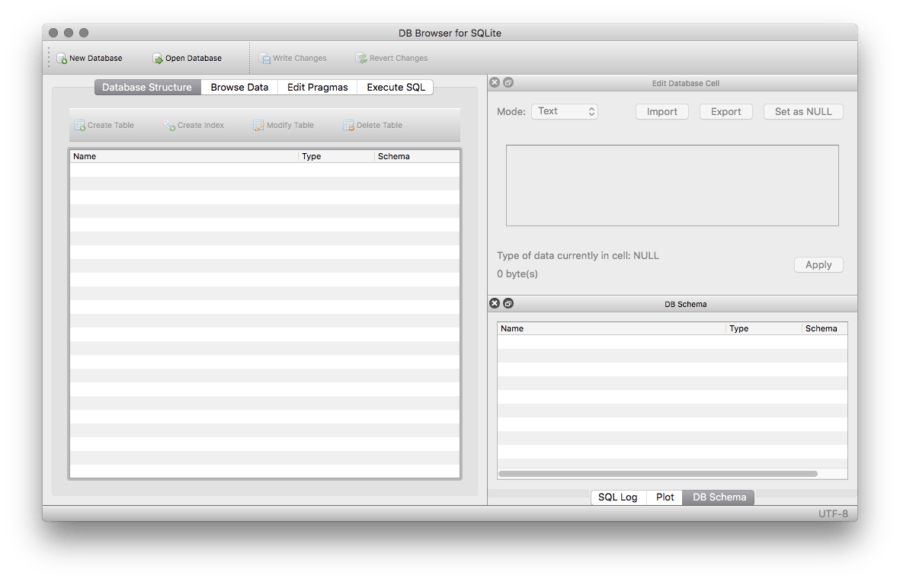Click the UTF-8 encoding status label
This screenshot has width=900, height=582.
click(833, 514)
